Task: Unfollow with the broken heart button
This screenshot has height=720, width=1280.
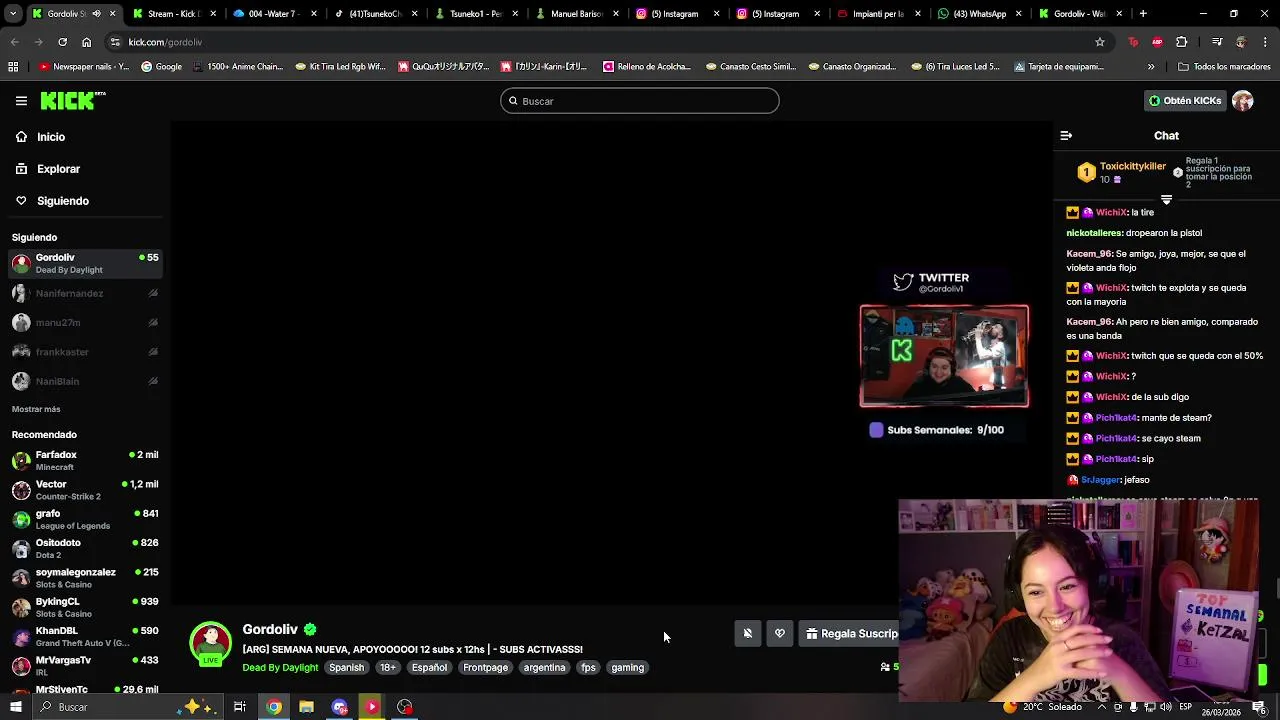Action: 780,633
